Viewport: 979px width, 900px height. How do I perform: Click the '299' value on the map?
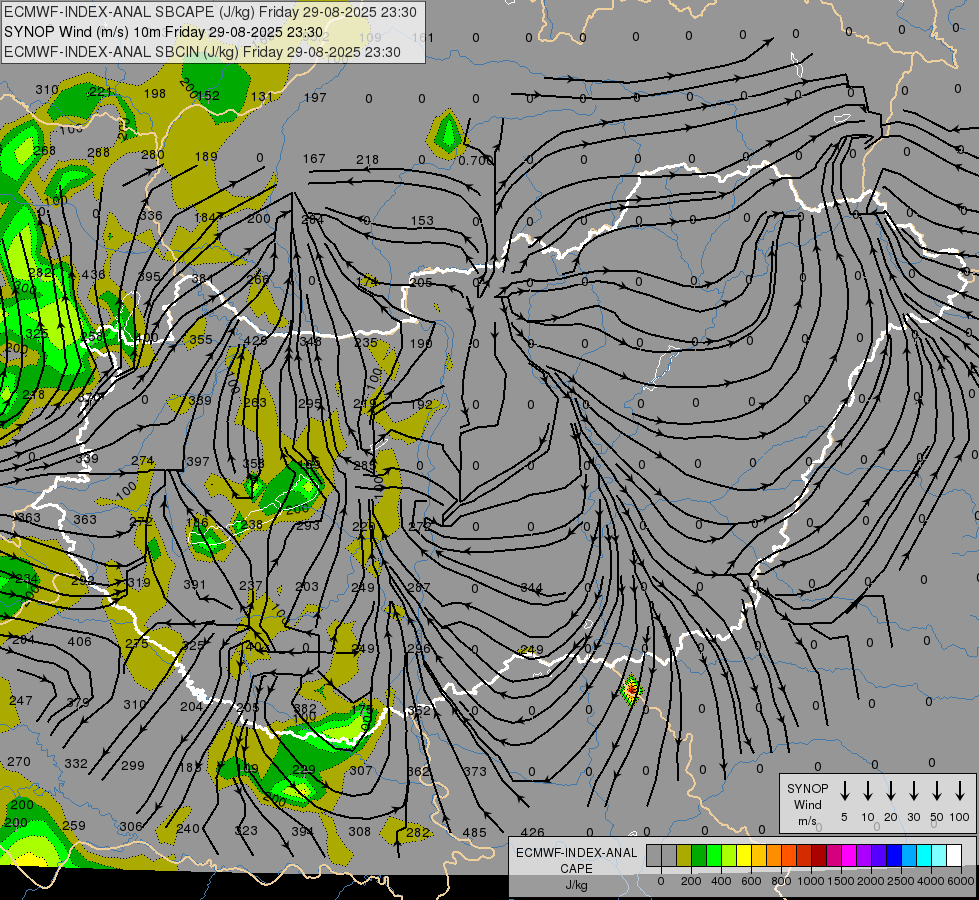(x=132, y=765)
